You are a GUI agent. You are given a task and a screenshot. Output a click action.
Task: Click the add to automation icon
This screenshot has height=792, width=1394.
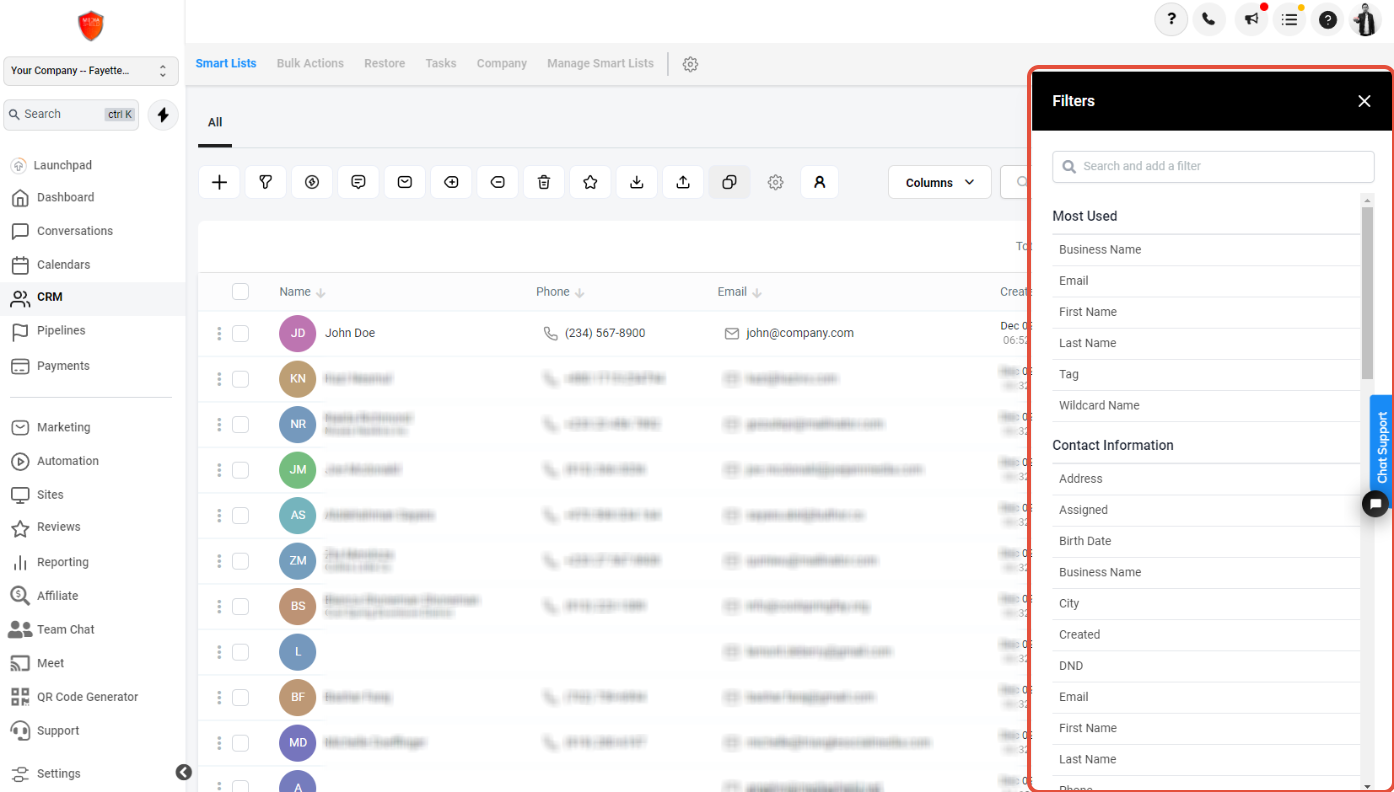point(312,182)
